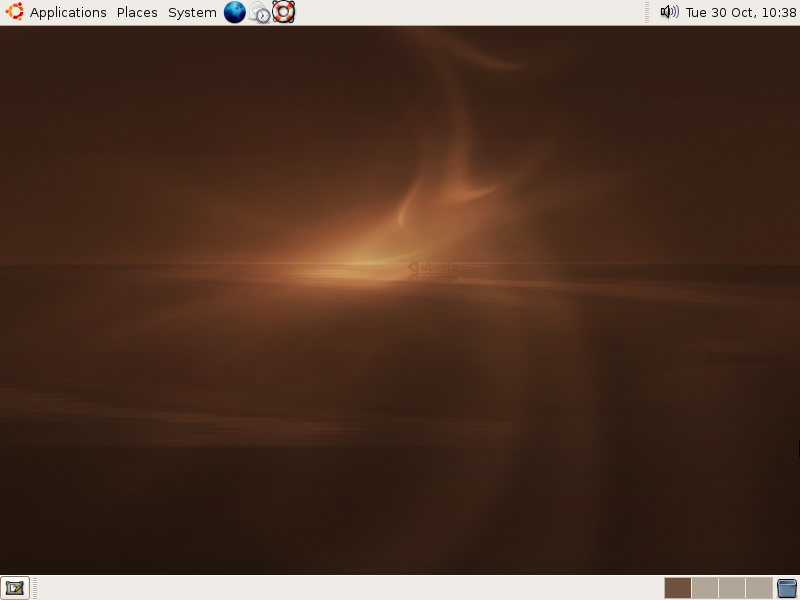Switch to the second workspace
The height and width of the screenshot is (600, 800).
704,588
